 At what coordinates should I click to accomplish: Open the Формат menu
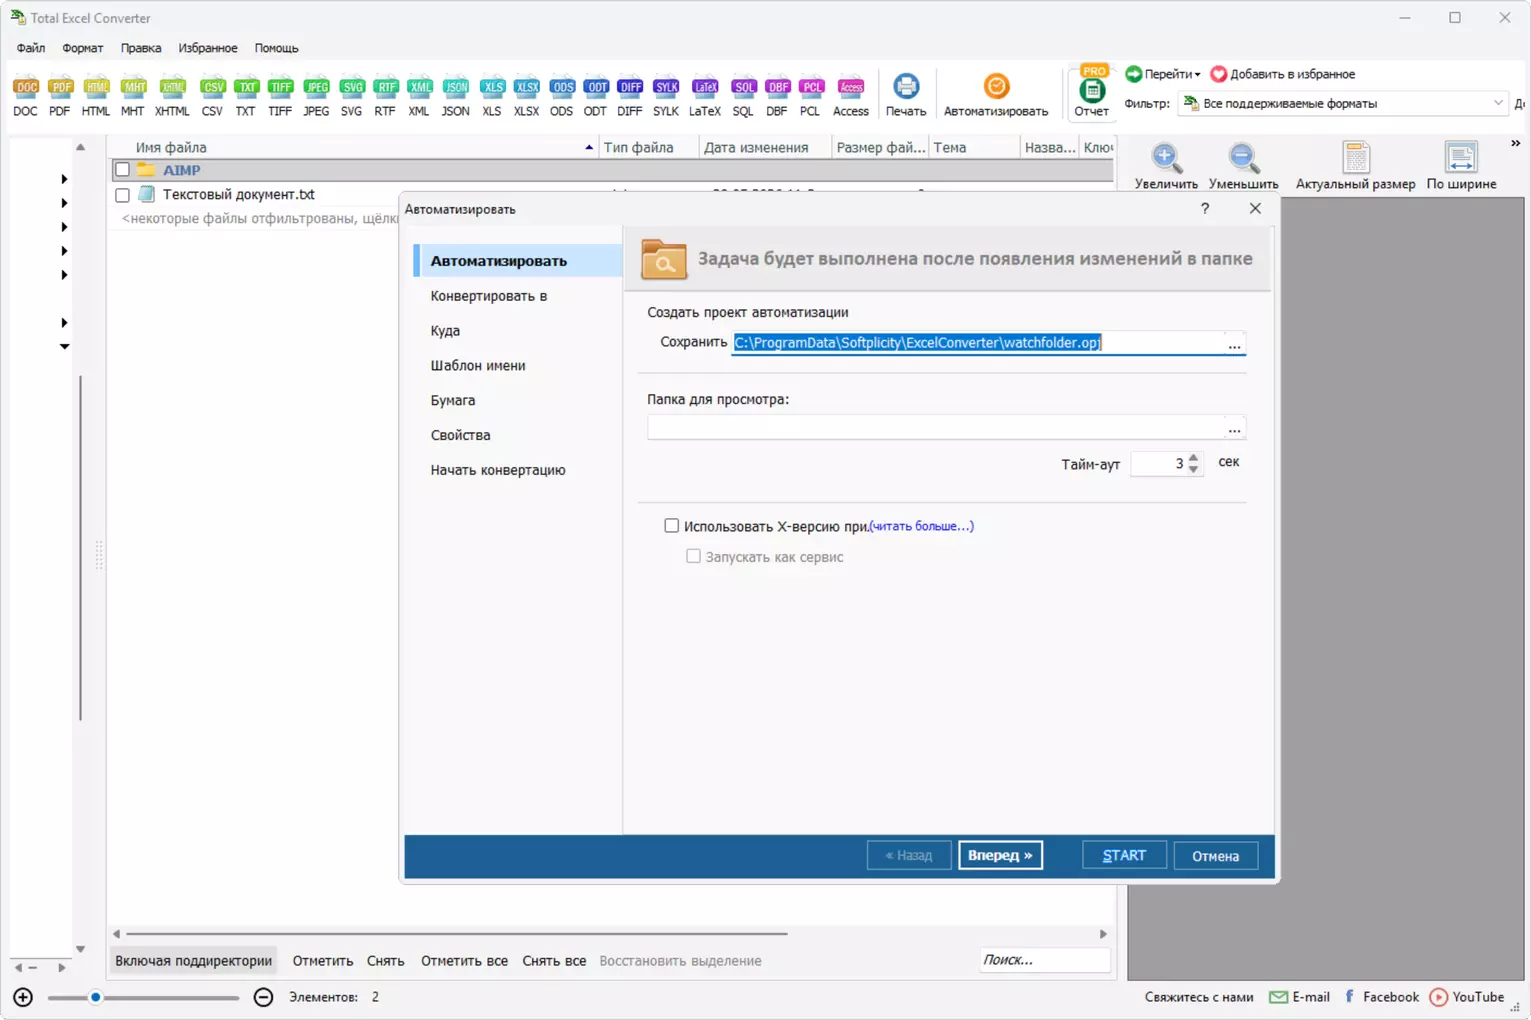click(83, 48)
